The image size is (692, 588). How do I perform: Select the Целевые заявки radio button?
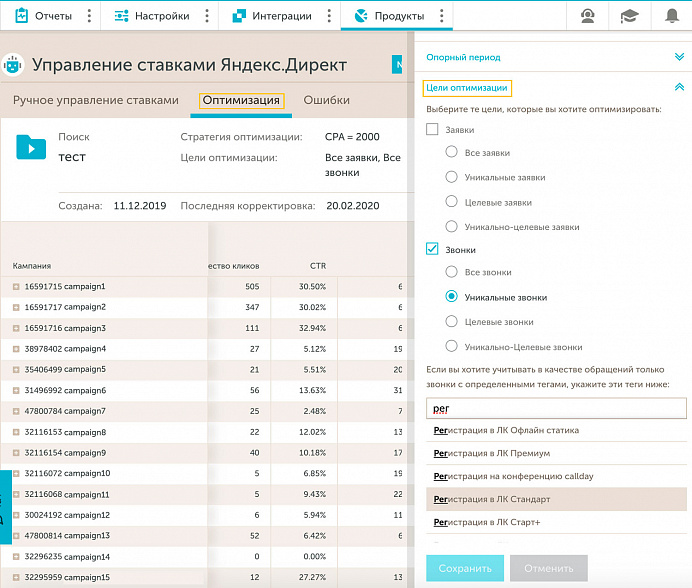click(x=451, y=201)
